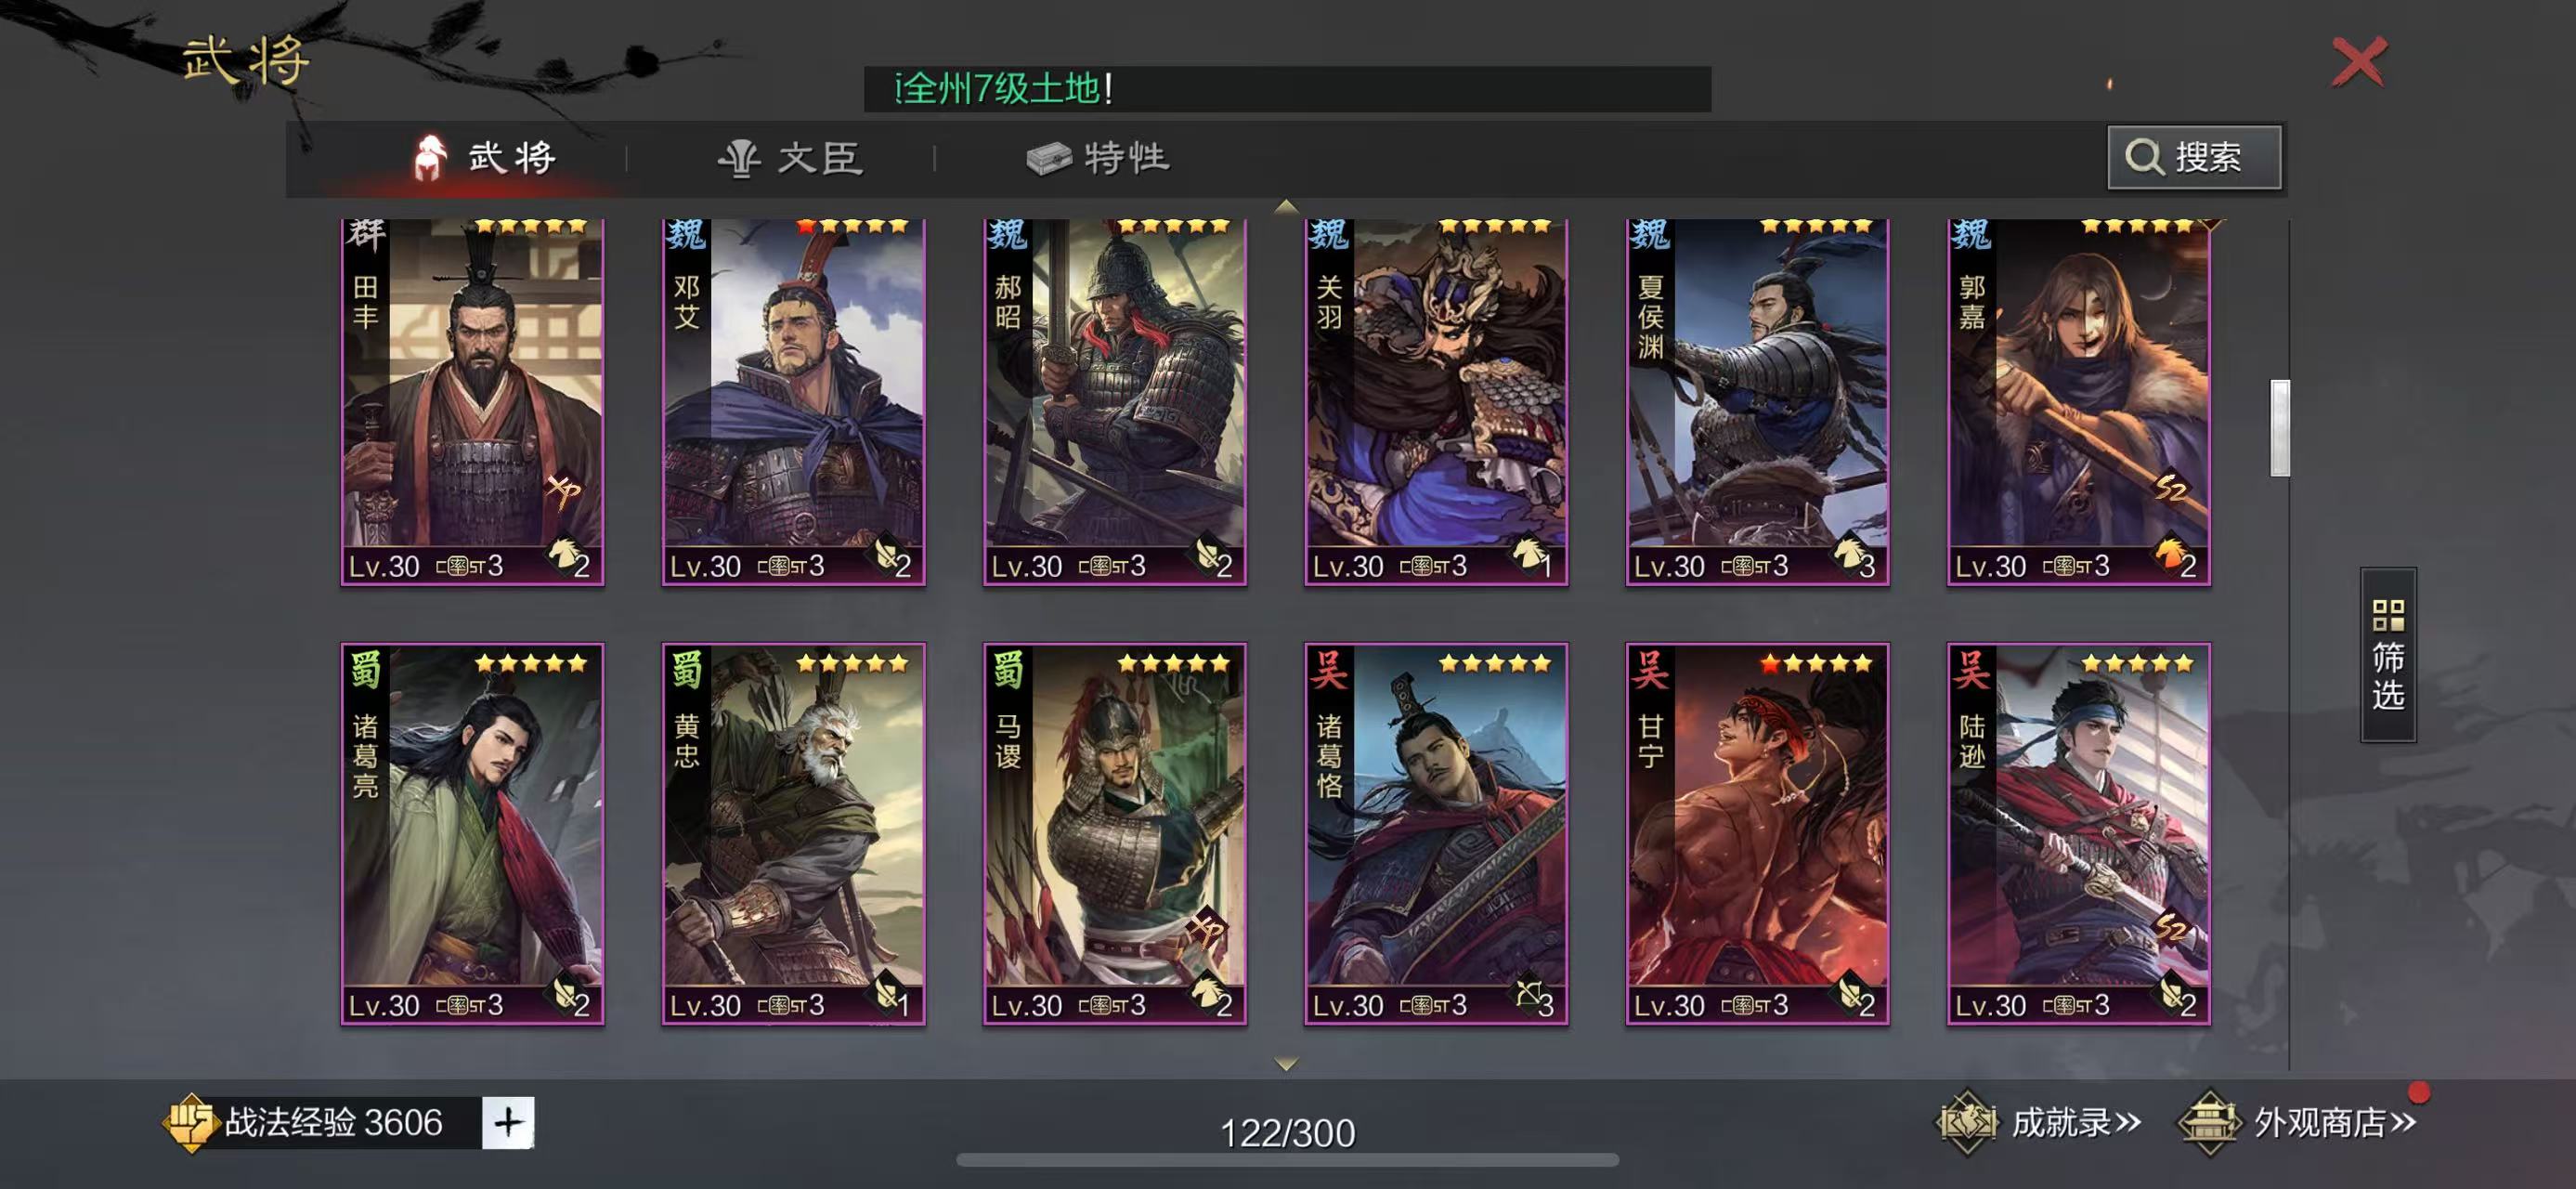The image size is (2576, 1189).
Task: Click the down arrow below card list
Action: 1286,1064
